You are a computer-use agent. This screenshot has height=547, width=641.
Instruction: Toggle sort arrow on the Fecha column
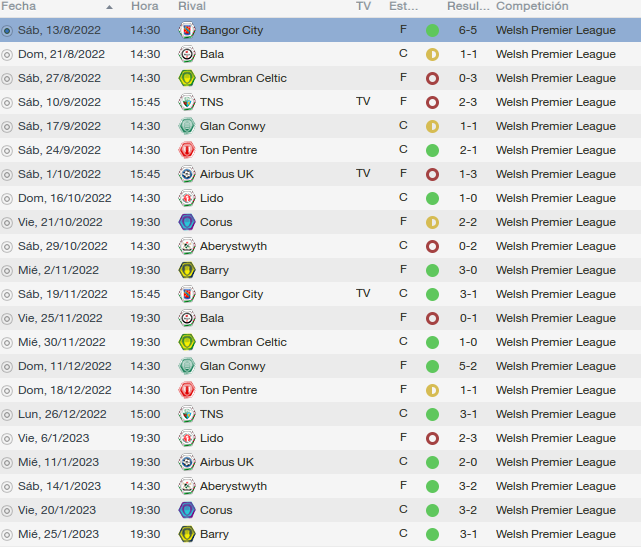pyautogui.click(x=109, y=7)
